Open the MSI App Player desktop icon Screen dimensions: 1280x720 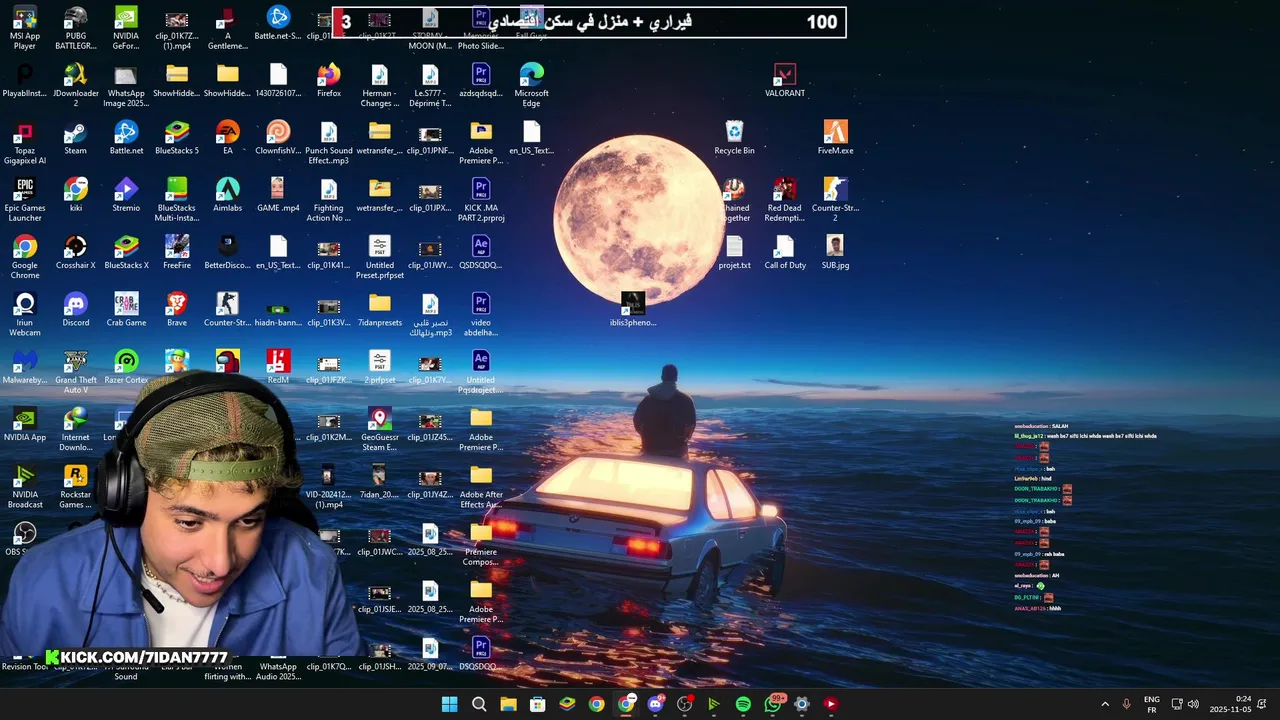coord(25,28)
